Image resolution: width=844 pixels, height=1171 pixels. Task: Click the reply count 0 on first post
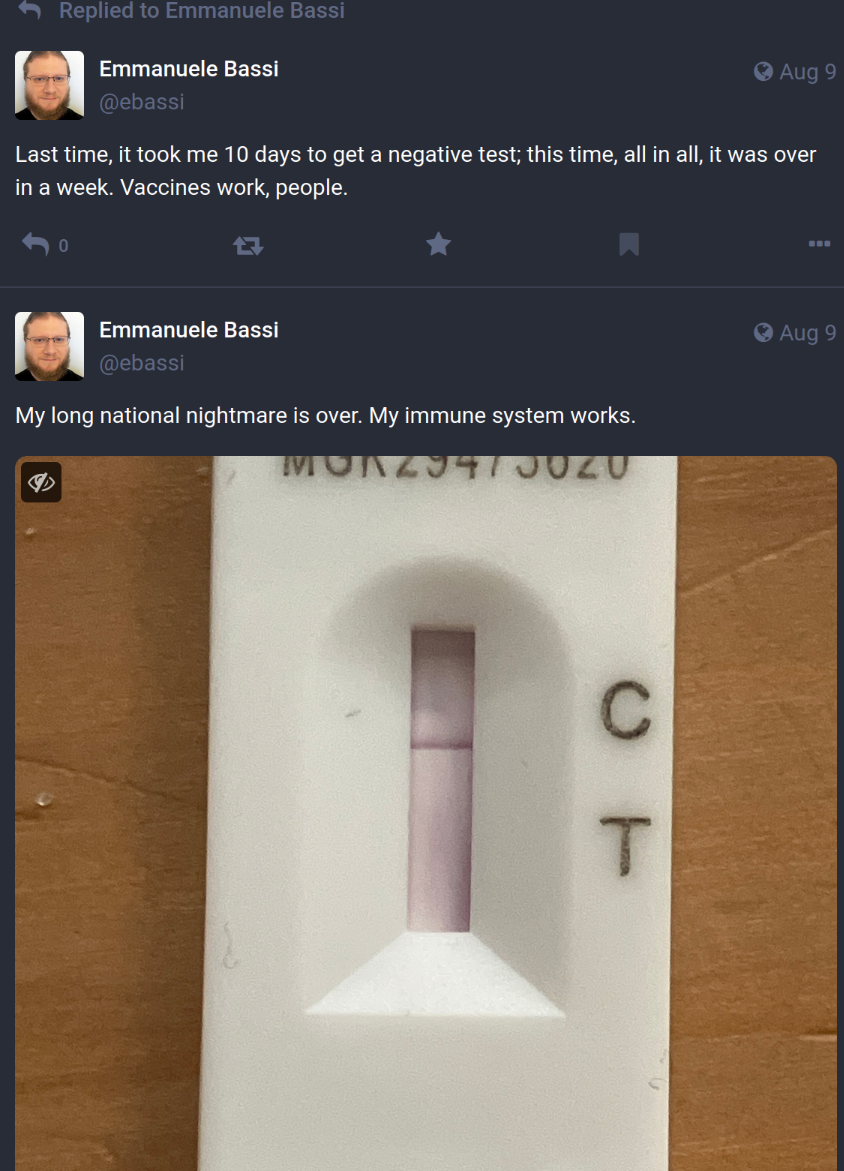[x=63, y=246]
